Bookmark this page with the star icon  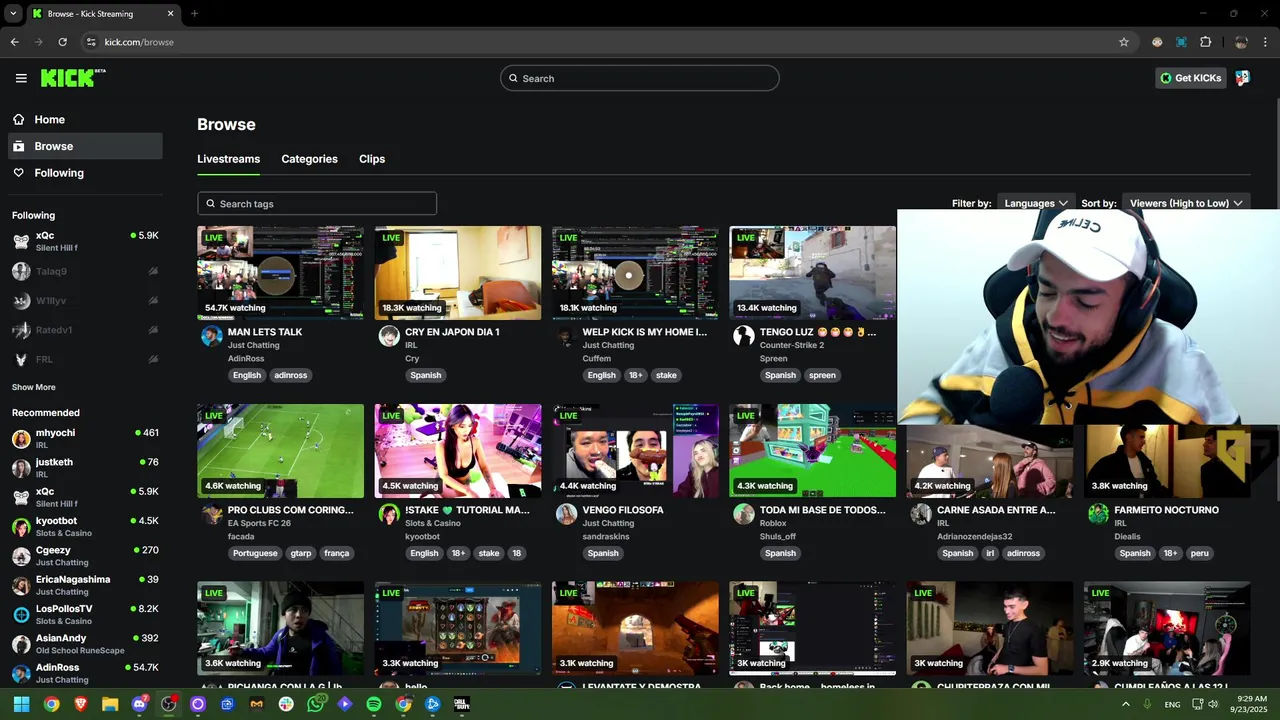pyautogui.click(x=1124, y=42)
